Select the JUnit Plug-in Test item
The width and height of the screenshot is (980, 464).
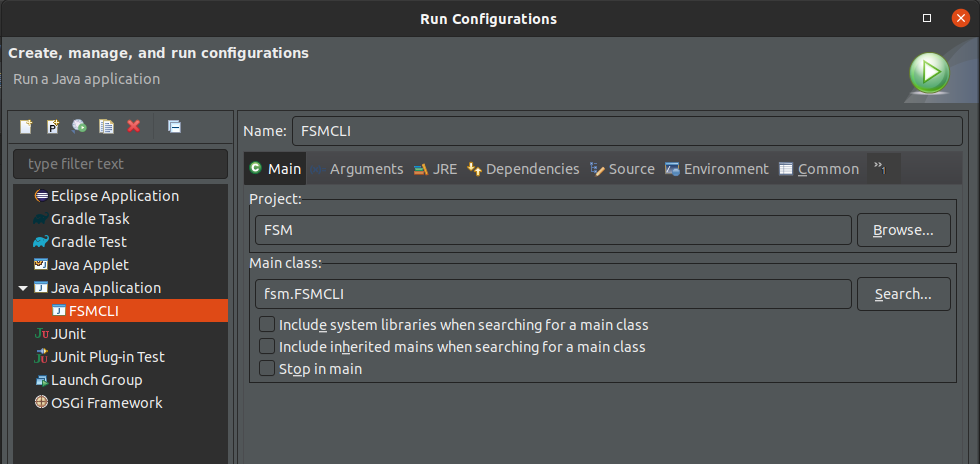tap(107, 357)
